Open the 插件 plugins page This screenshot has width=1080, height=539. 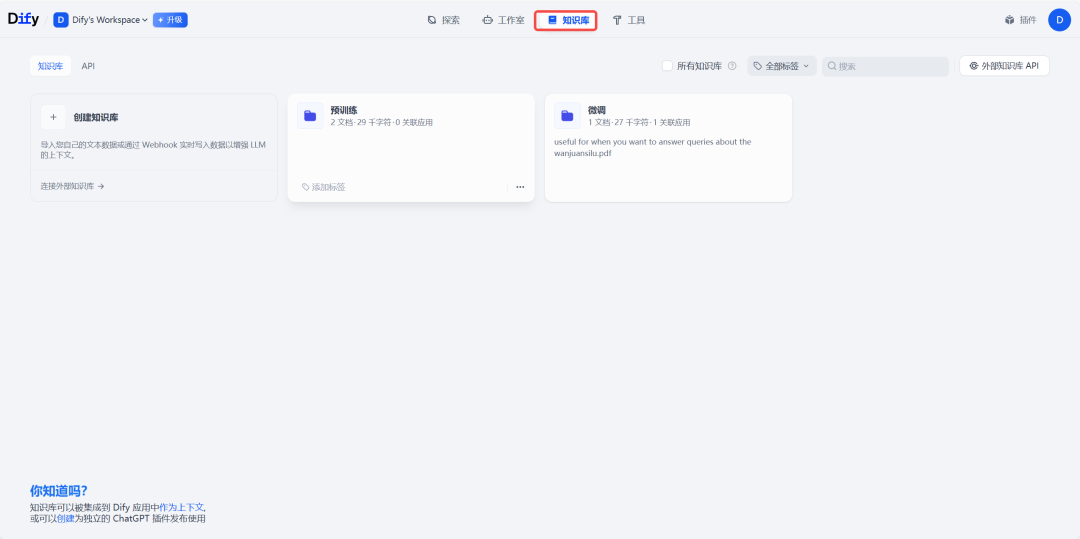pyautogui.click(x=1020, y=20)
